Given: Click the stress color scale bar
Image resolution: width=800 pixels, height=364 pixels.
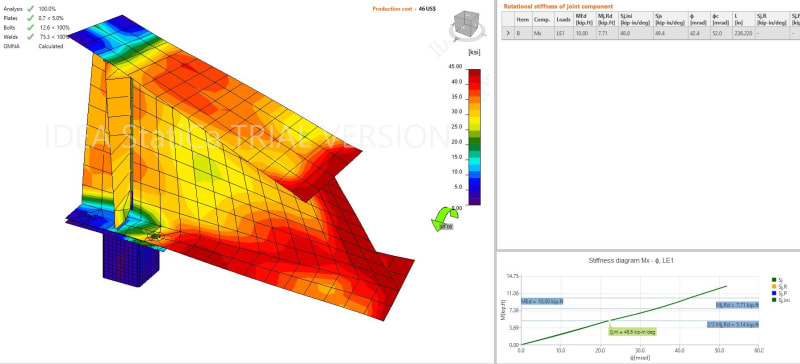Looking at the screenshot, I should [x=474, y=137].
